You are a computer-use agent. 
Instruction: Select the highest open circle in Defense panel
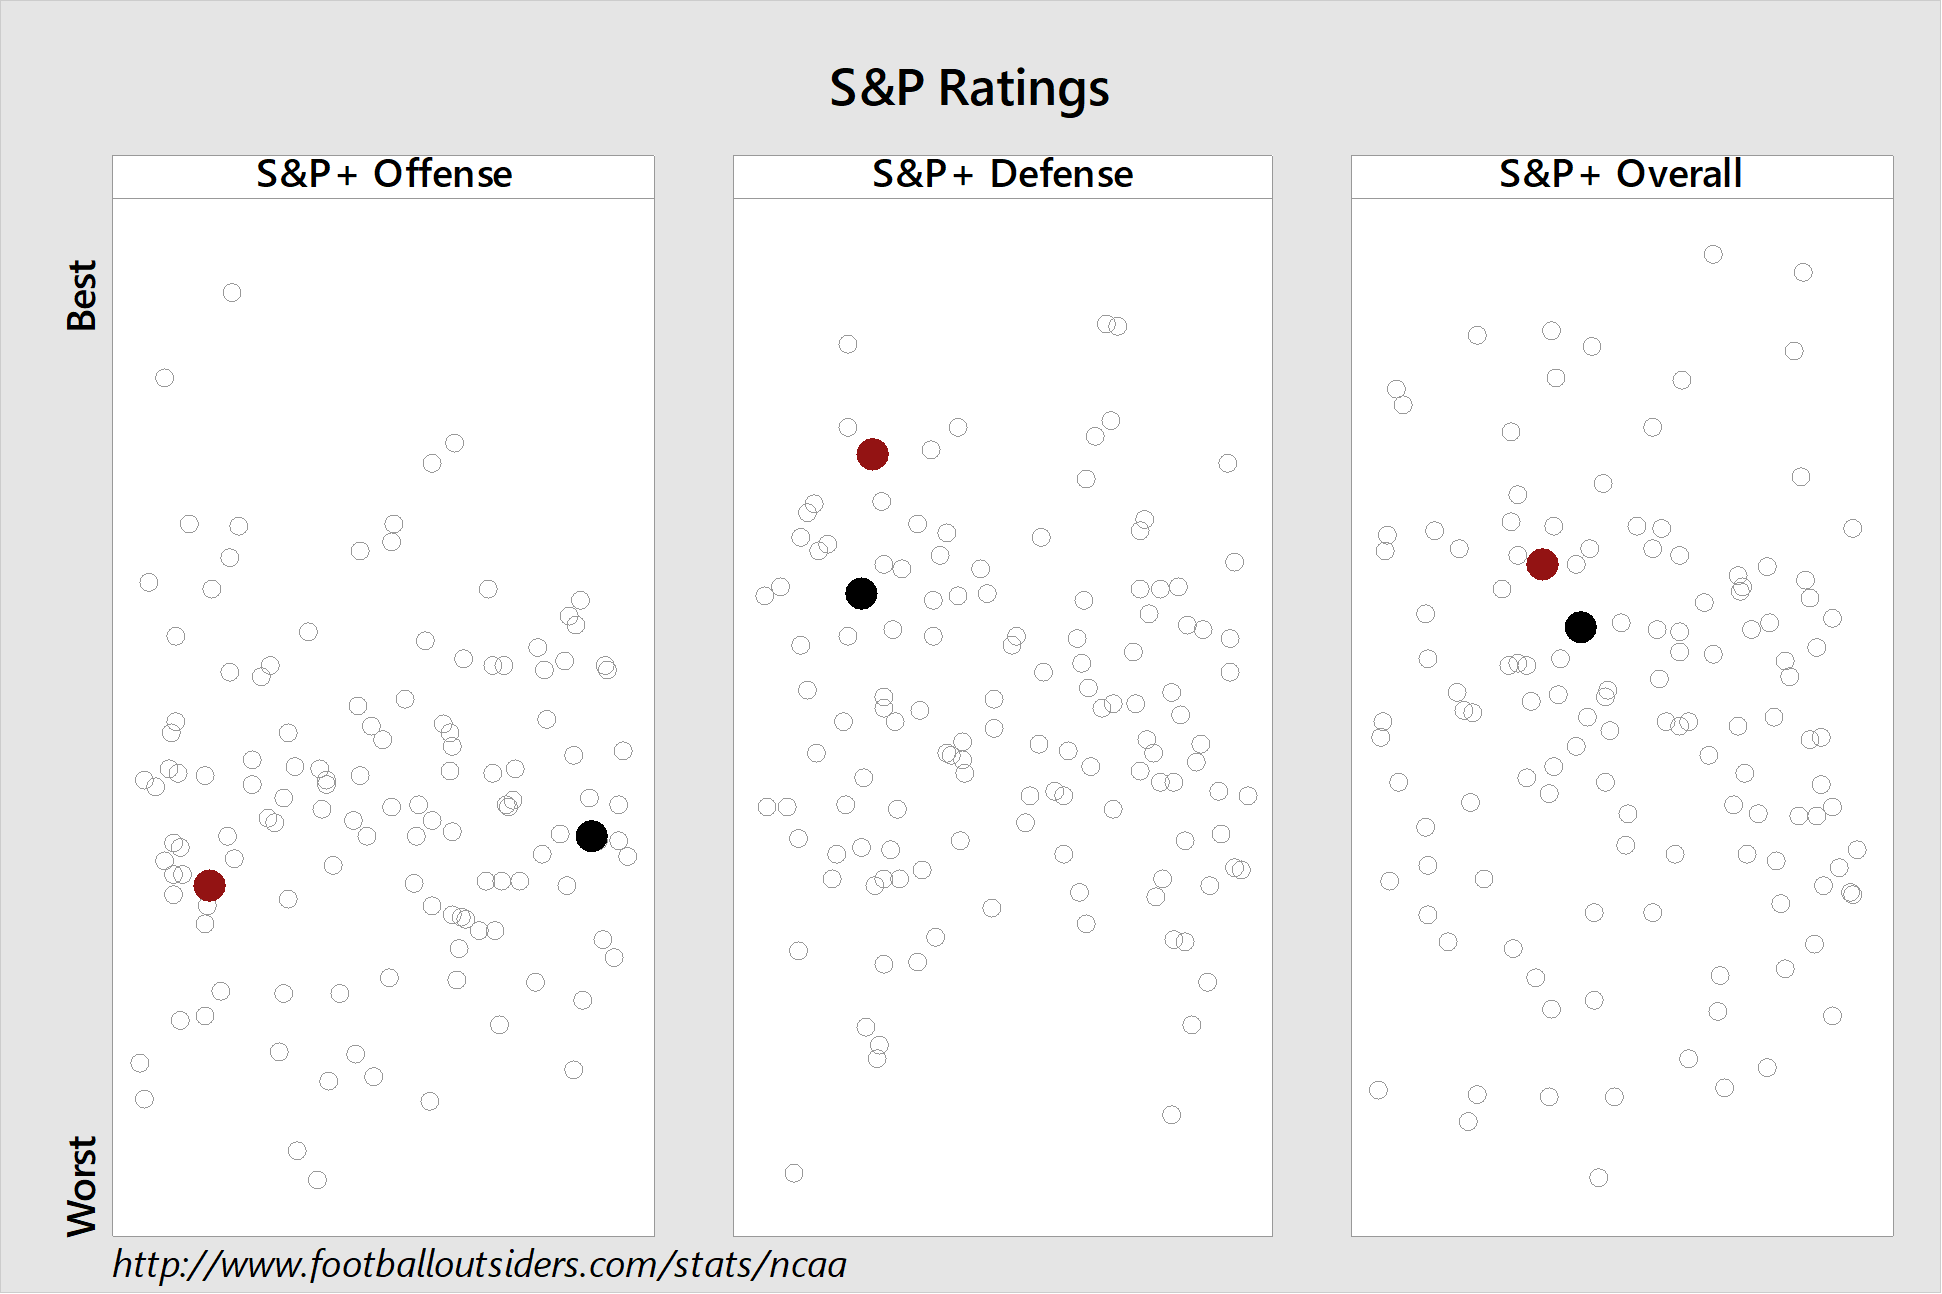[x=1105, y=324]
